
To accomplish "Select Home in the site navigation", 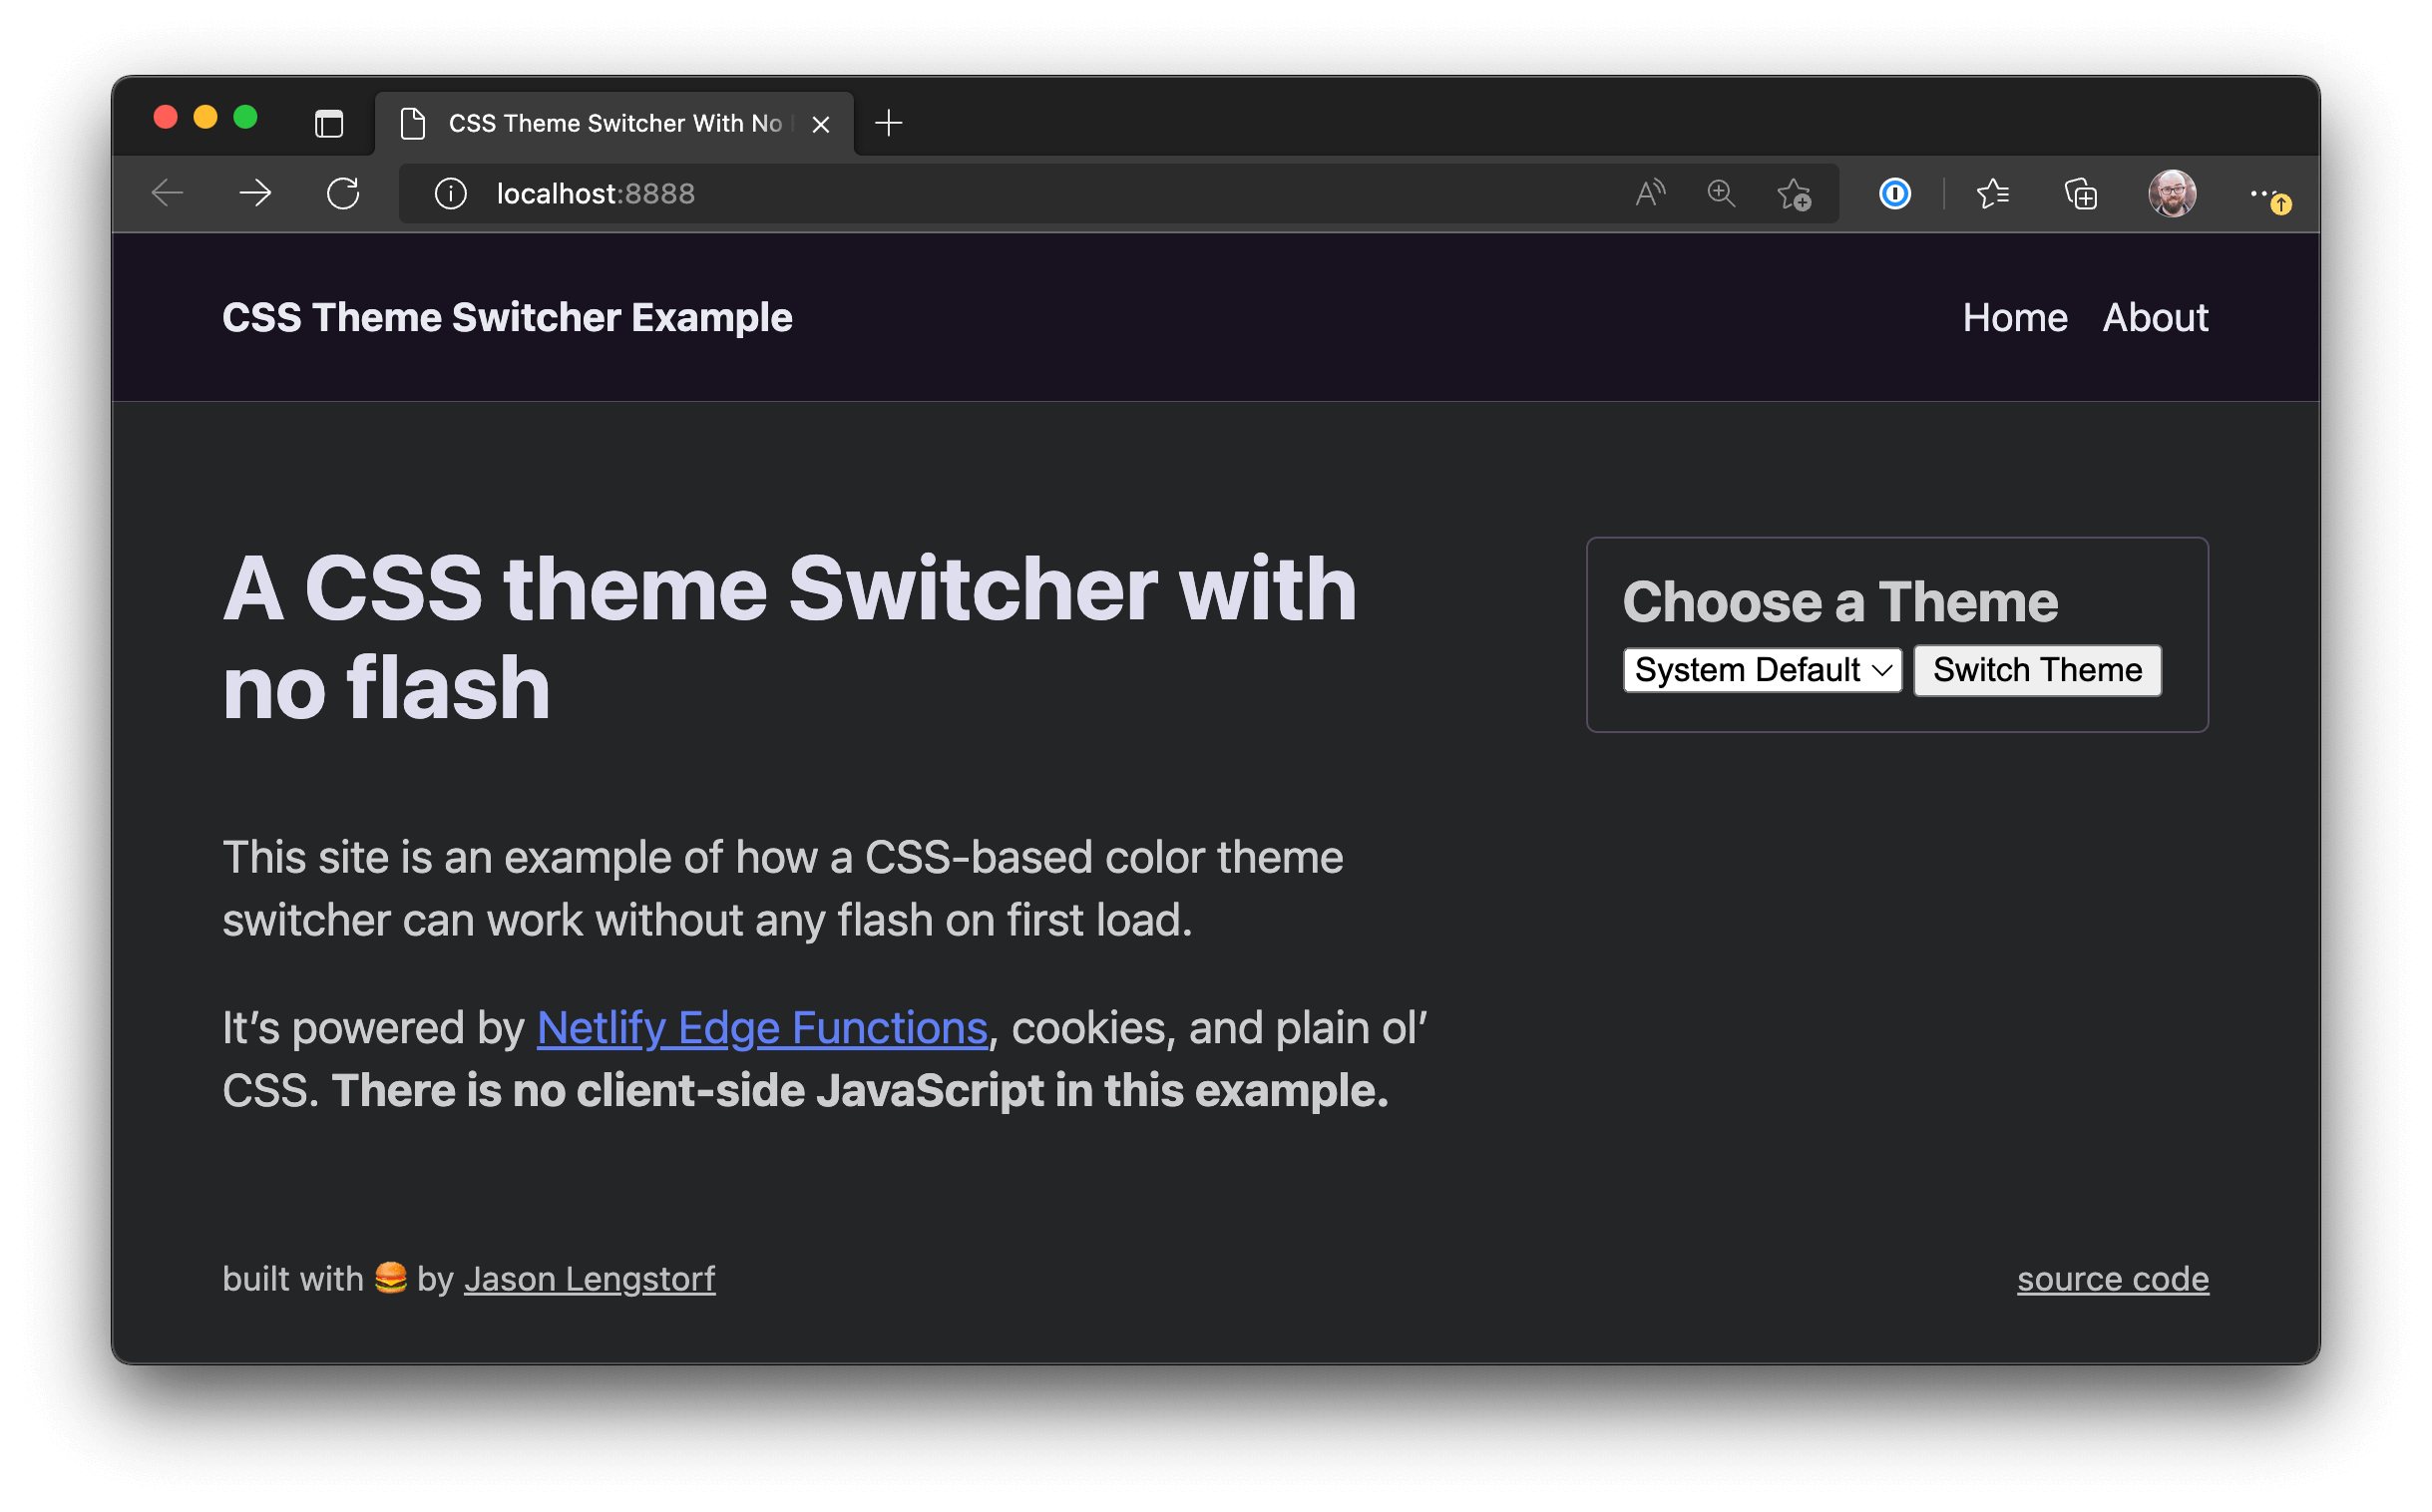I will (x=2016, y=317).
